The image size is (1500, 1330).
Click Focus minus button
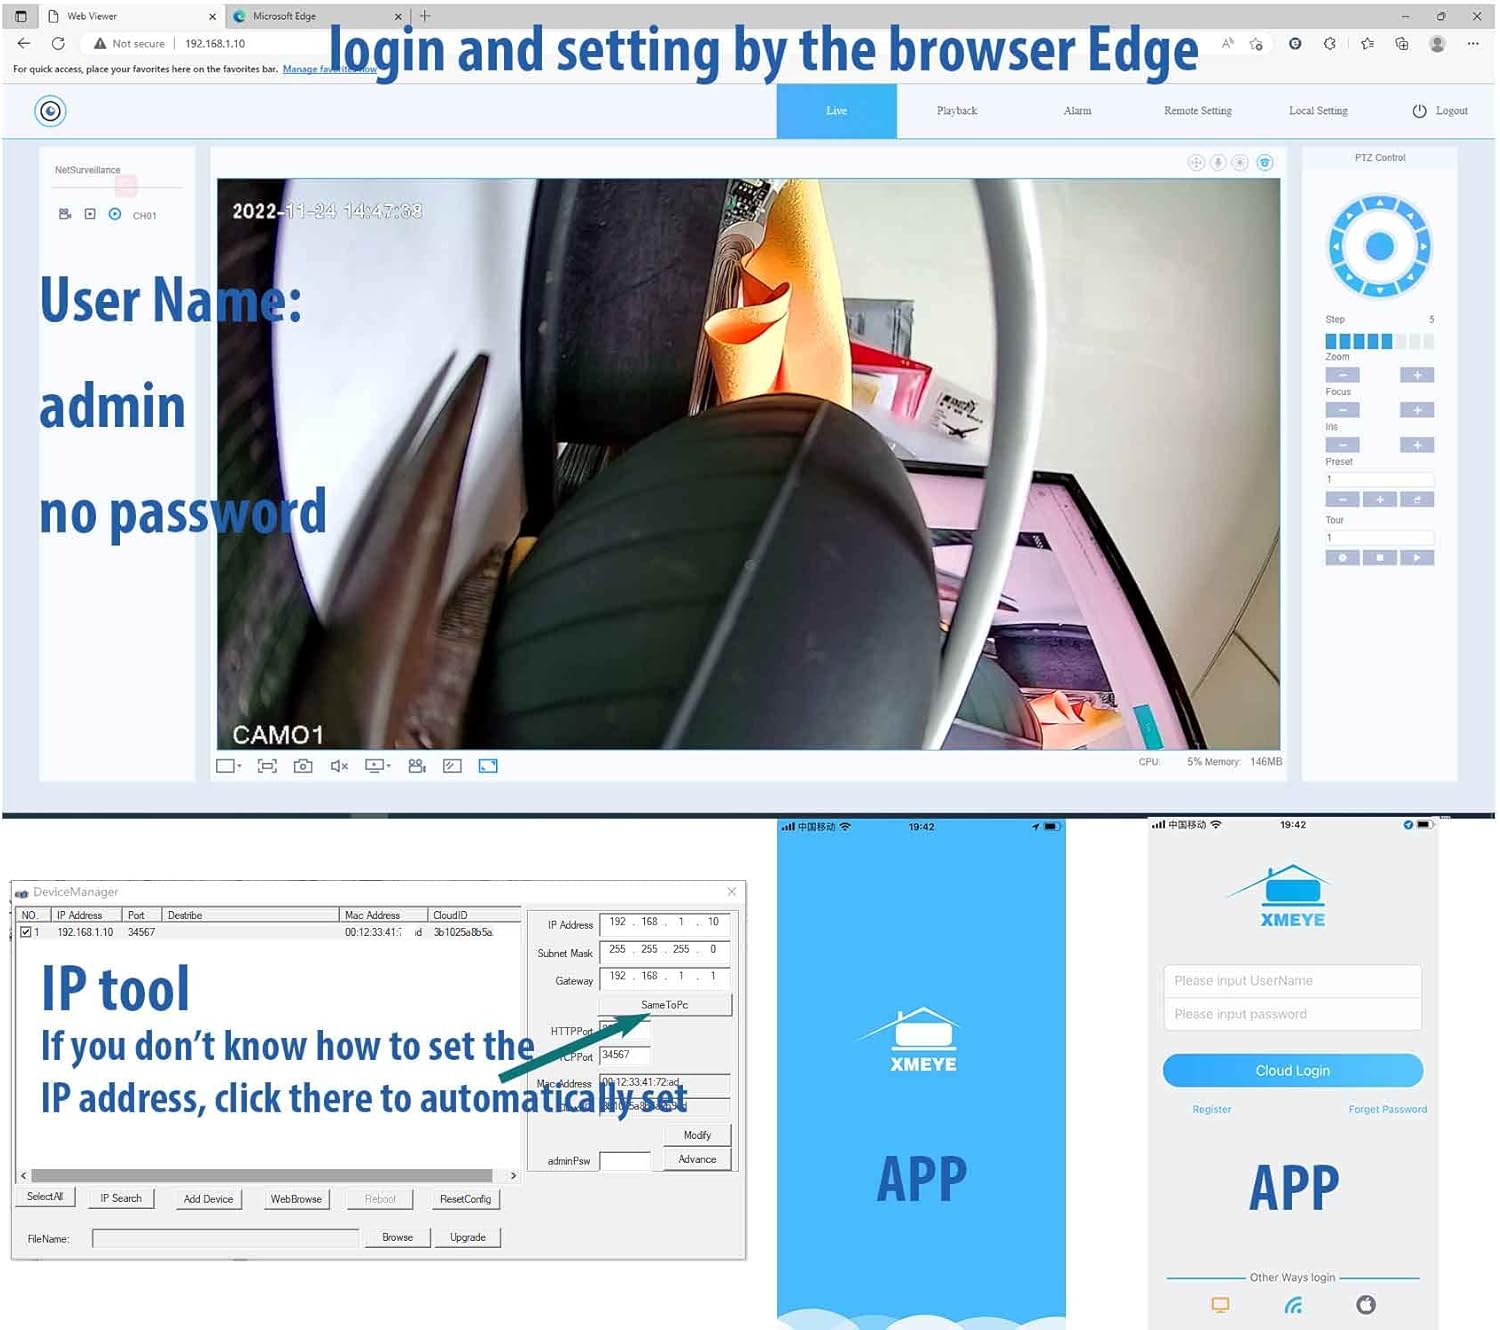point(1342,410)
